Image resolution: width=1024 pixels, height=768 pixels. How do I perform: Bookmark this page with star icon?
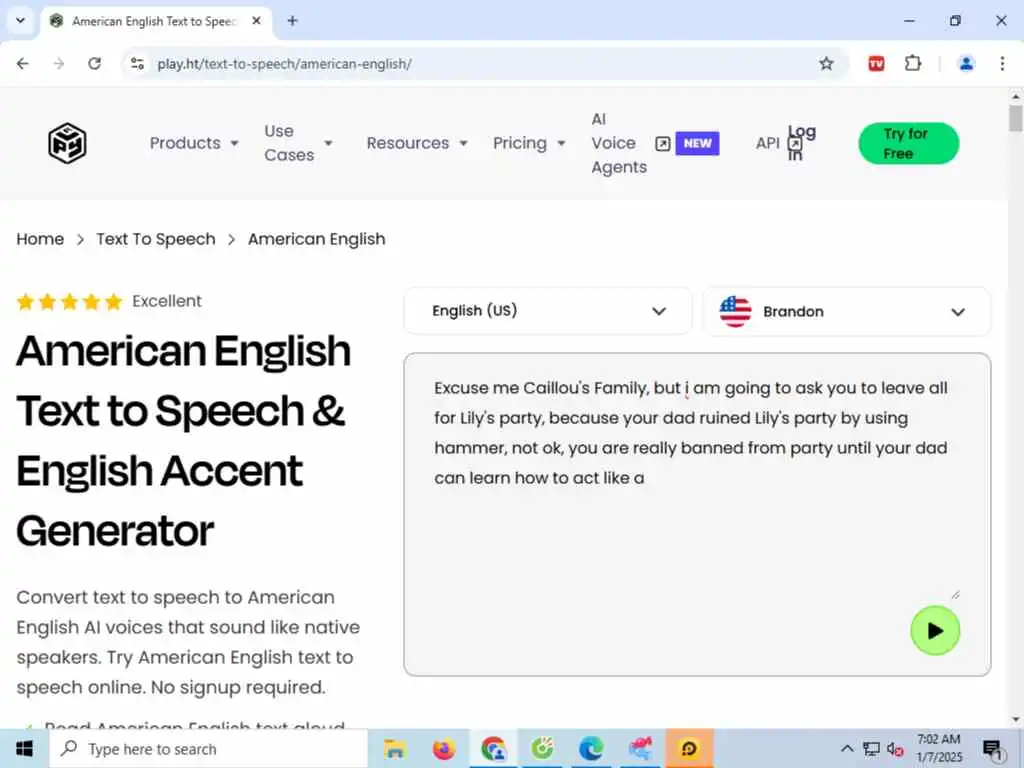click(826, 63)
